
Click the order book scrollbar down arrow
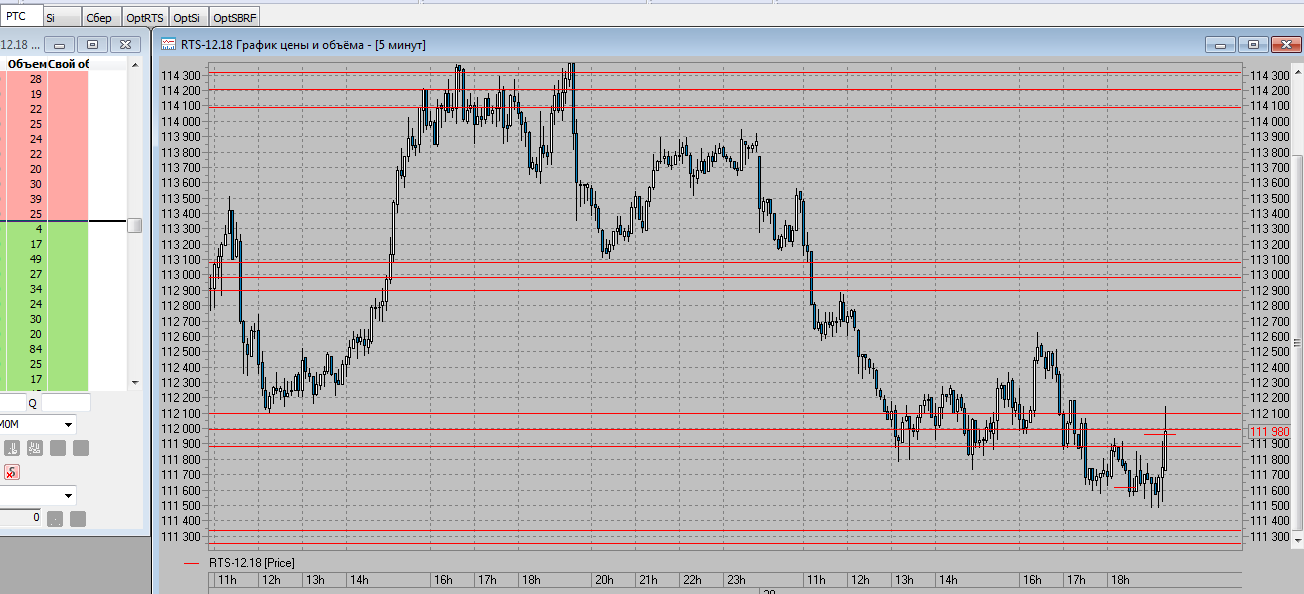click(134, 382)
